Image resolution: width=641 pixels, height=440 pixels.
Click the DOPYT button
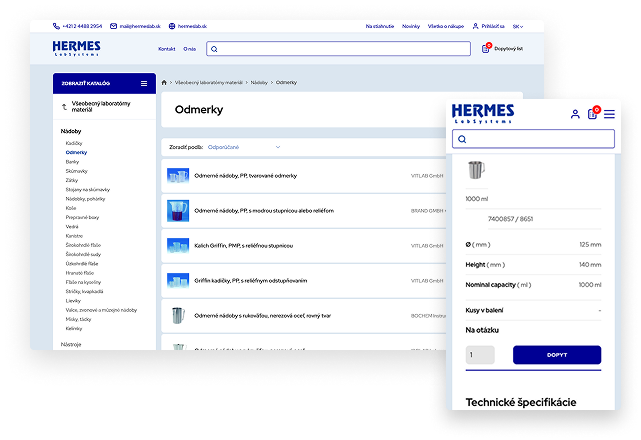557,355
